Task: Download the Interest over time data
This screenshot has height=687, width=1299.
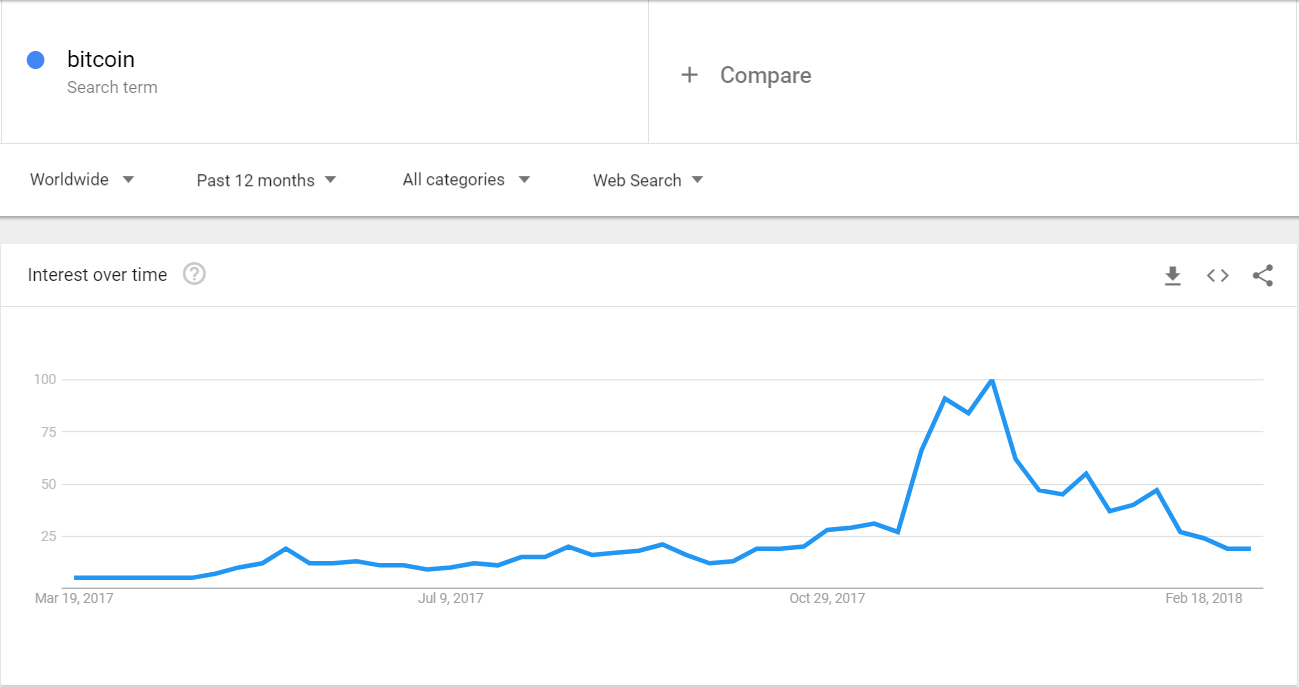Action: 1173,276
